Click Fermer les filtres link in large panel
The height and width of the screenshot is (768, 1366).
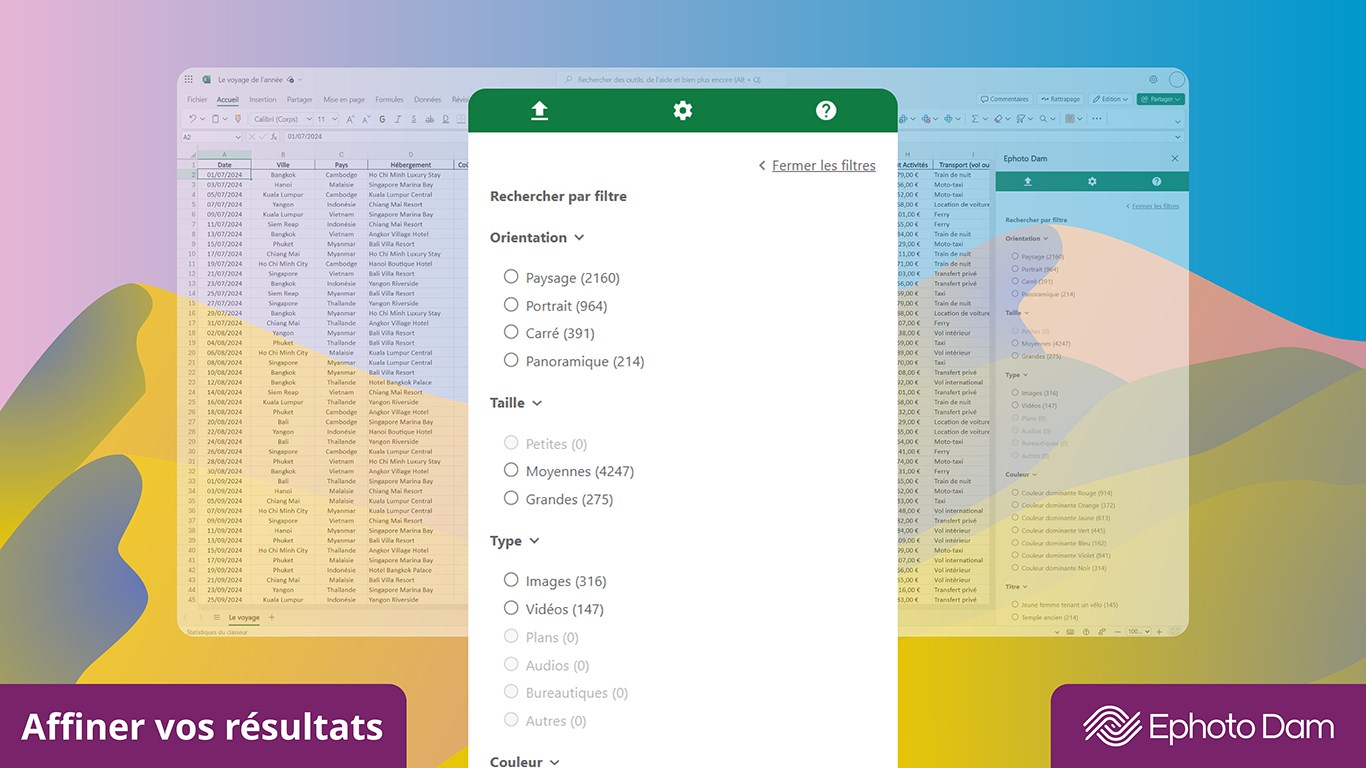pos(823,165)
